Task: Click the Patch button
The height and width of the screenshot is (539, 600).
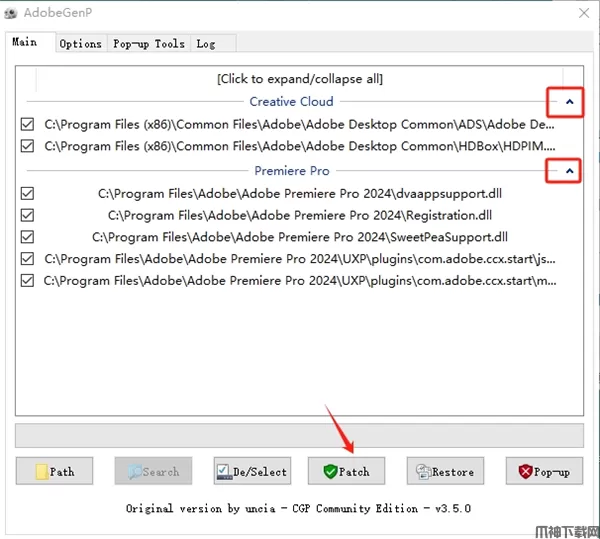Action: pyautogui.click(x=346, y=471)
